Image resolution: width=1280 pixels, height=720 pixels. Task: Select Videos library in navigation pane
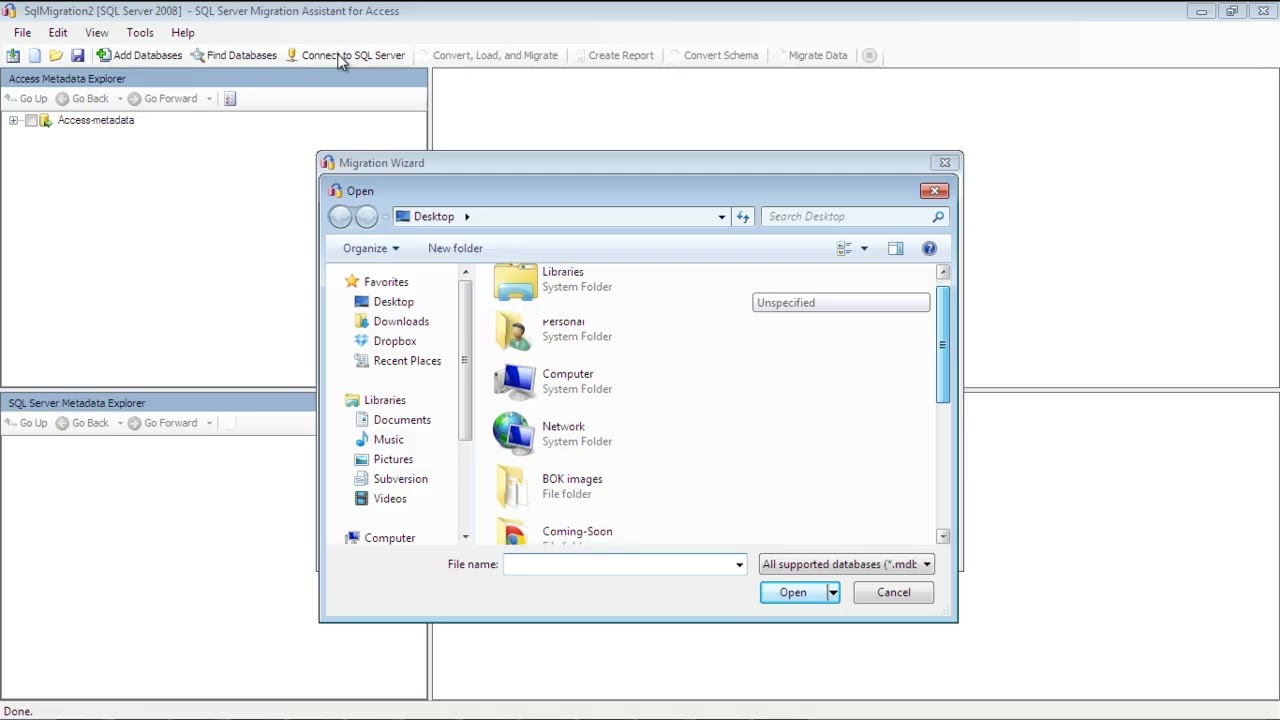click(380, 498)
